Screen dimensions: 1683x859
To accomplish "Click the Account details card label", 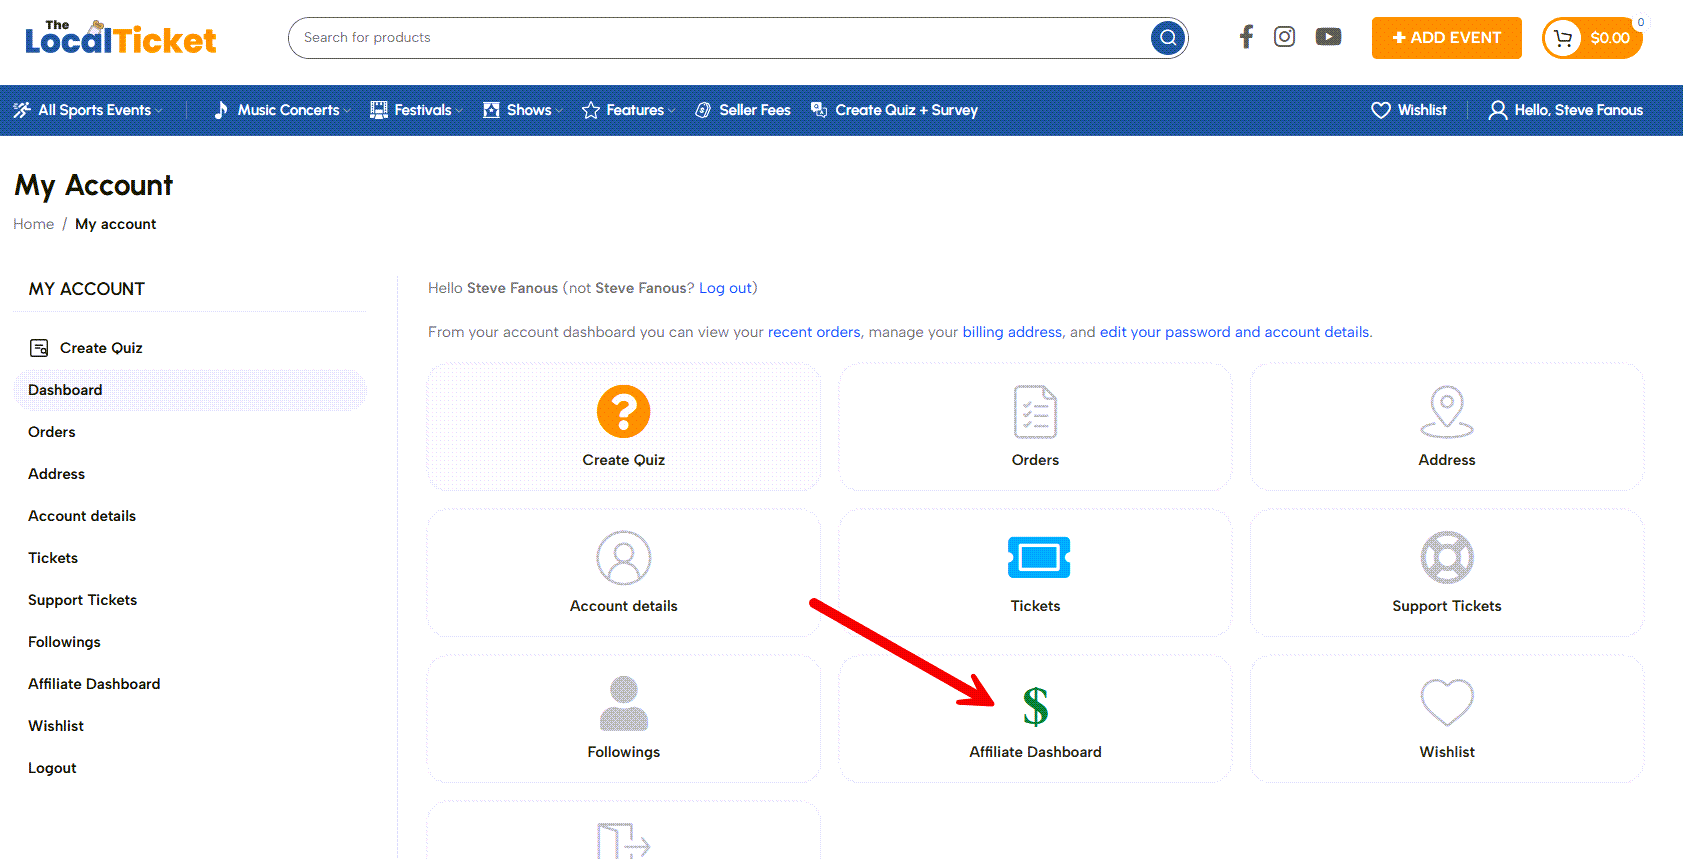I will 623,606.
